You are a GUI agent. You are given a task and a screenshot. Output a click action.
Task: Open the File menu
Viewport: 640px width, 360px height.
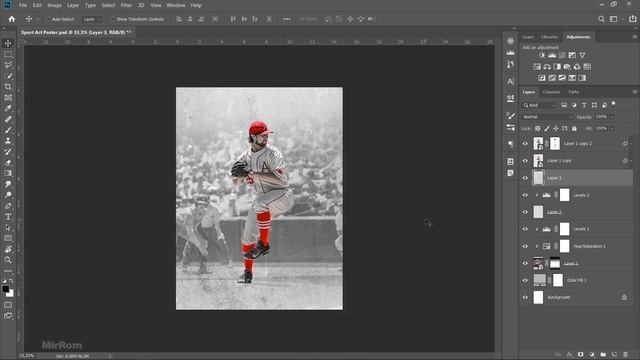pos(23,5)
